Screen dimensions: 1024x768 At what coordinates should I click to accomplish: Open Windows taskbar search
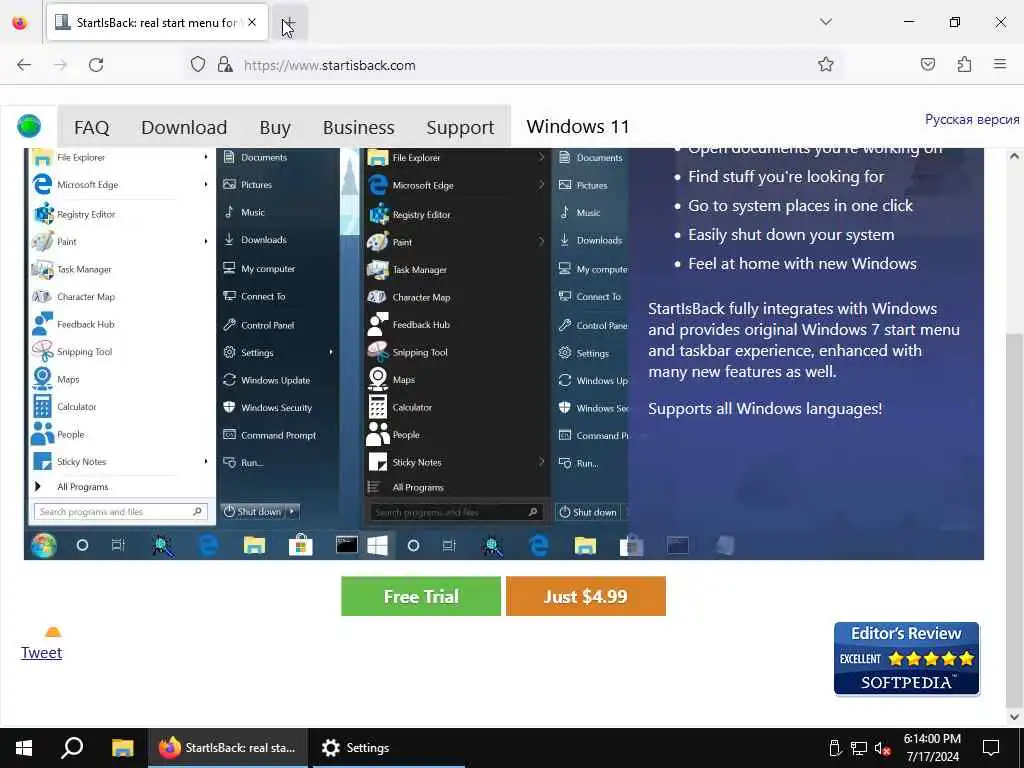(x=72, y=748)
